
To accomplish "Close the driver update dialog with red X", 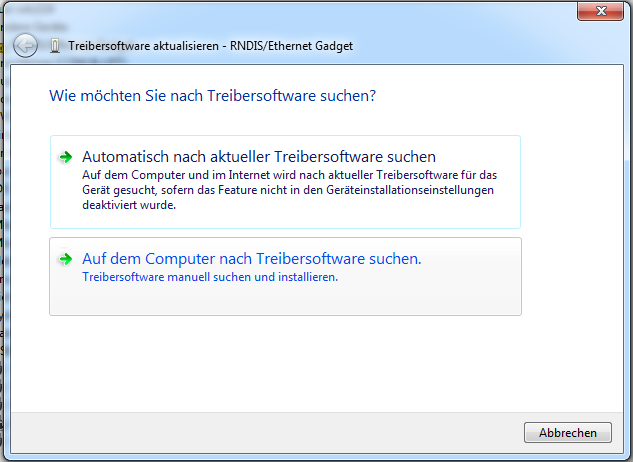I will (x=602, y=11).
